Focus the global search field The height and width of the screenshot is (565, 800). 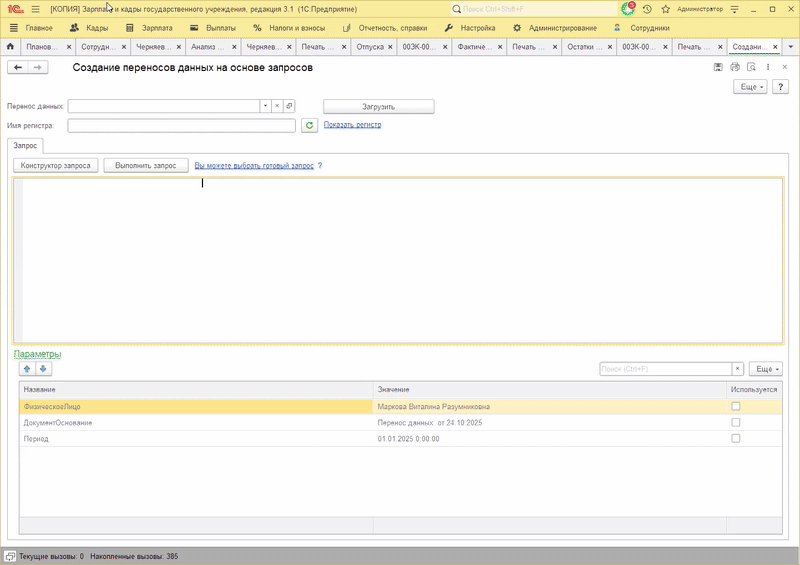(x=534, y=9)
